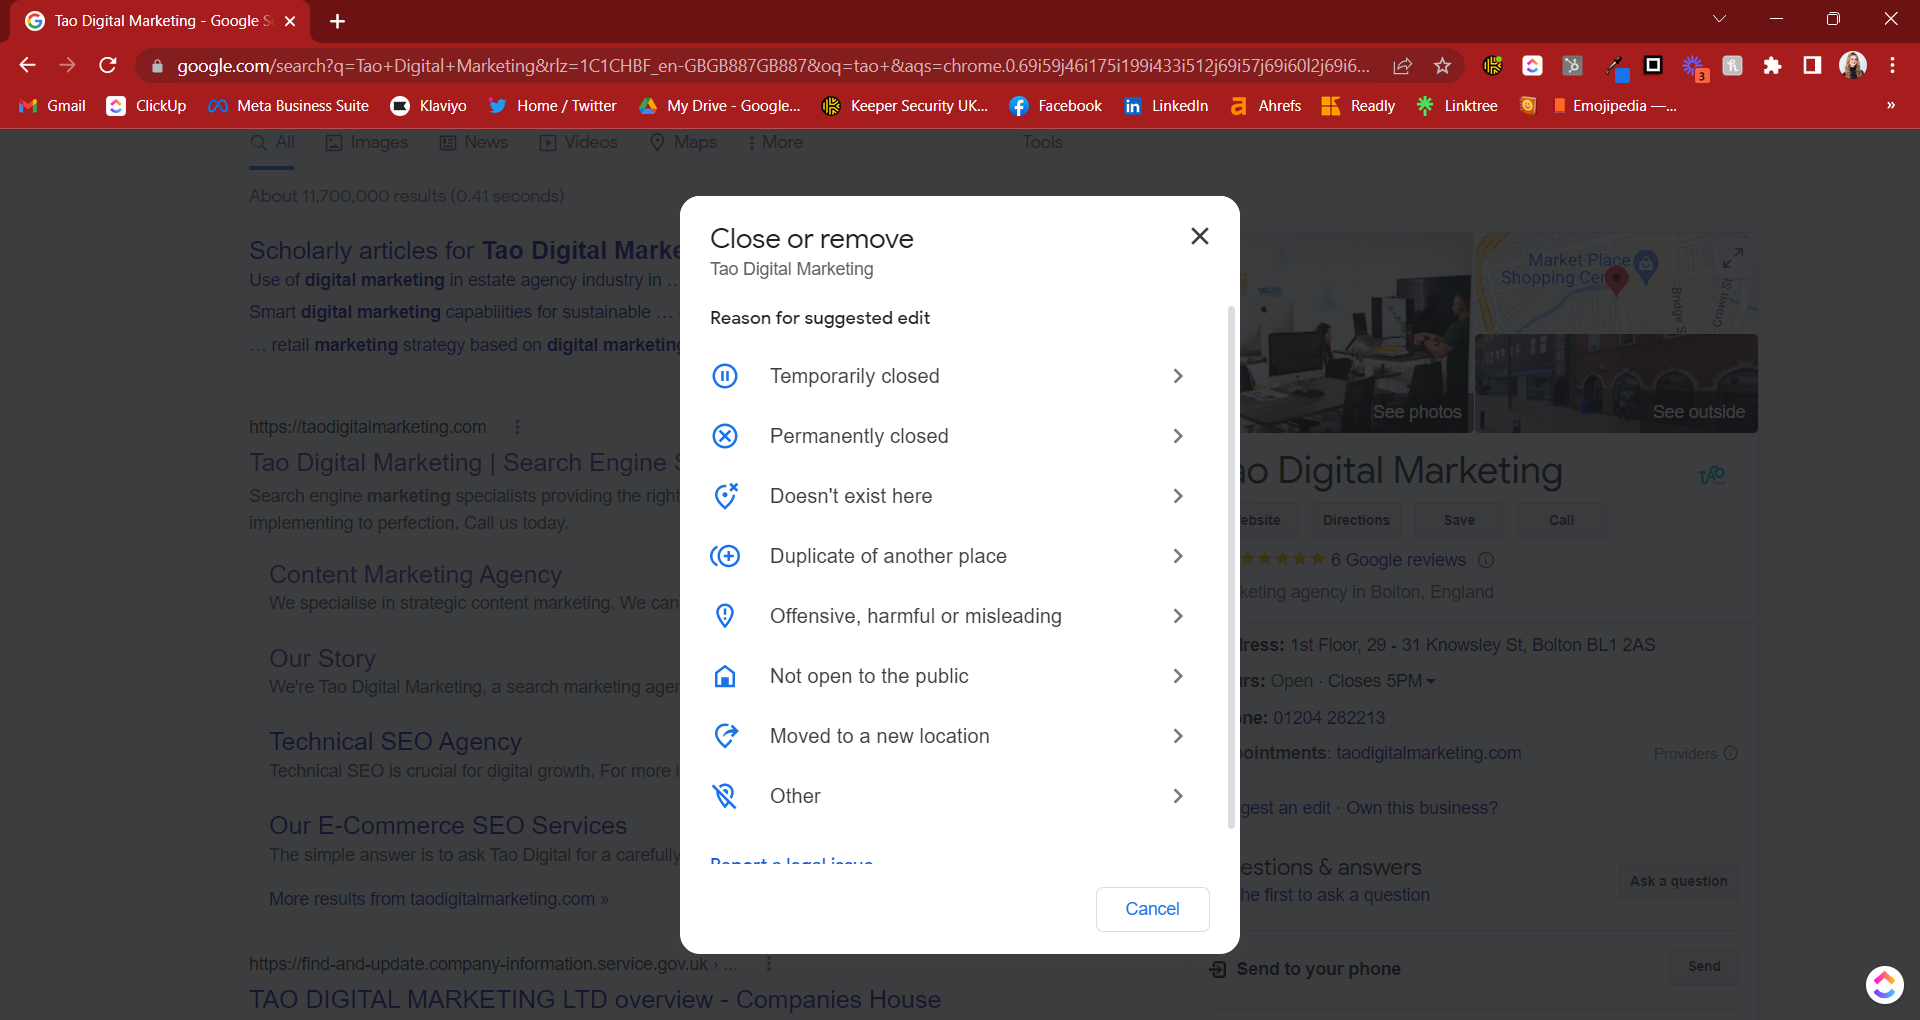The width and height of the screenshot is (1920, 1020).
Task: Open the Klaviyo bookmark
Action: point(429,106)
